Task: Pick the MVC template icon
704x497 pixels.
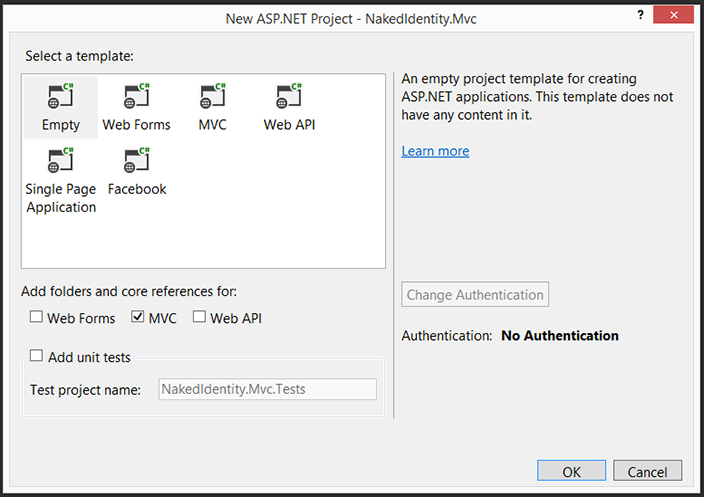Action: click(212, 98)
